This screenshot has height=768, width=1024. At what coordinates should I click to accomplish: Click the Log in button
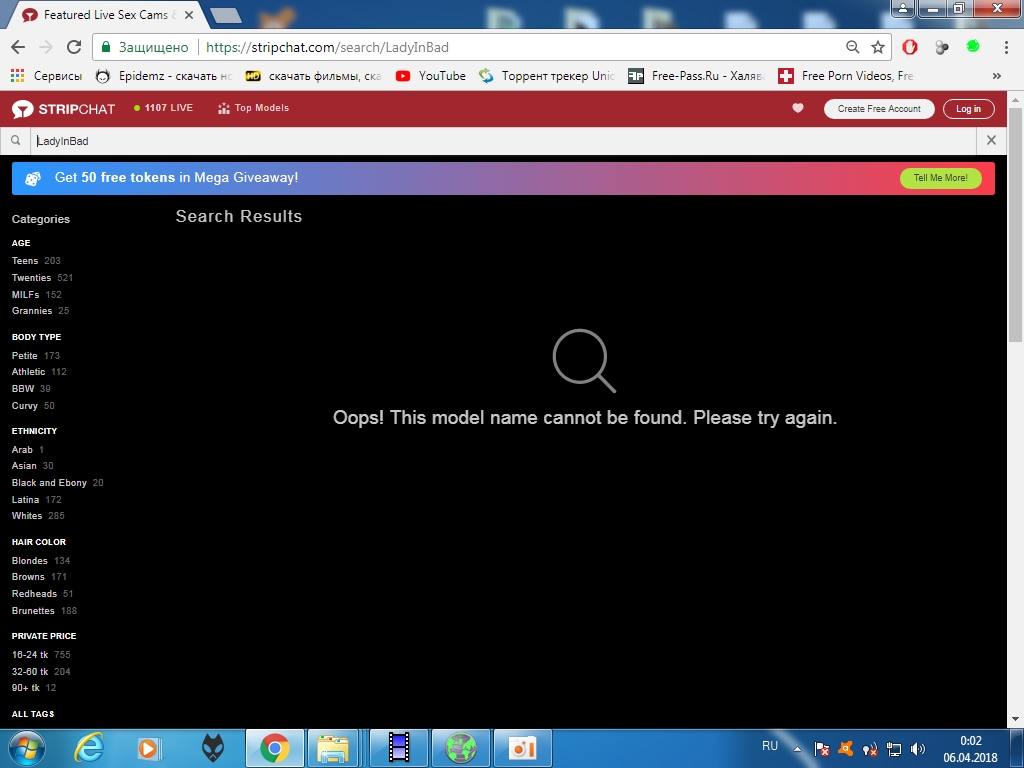pos(968,108)
